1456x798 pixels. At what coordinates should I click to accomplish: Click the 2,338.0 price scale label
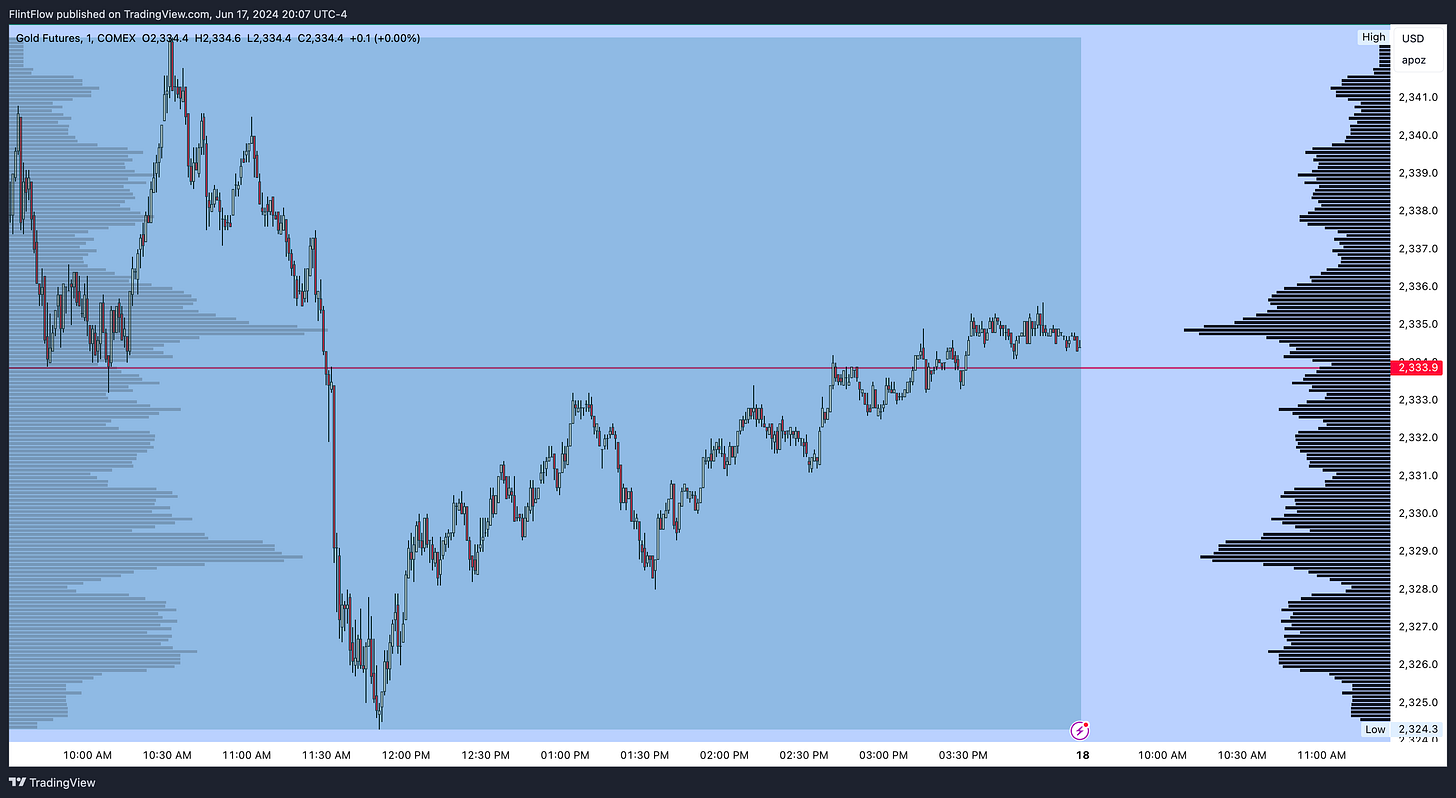pos(1418,211)
